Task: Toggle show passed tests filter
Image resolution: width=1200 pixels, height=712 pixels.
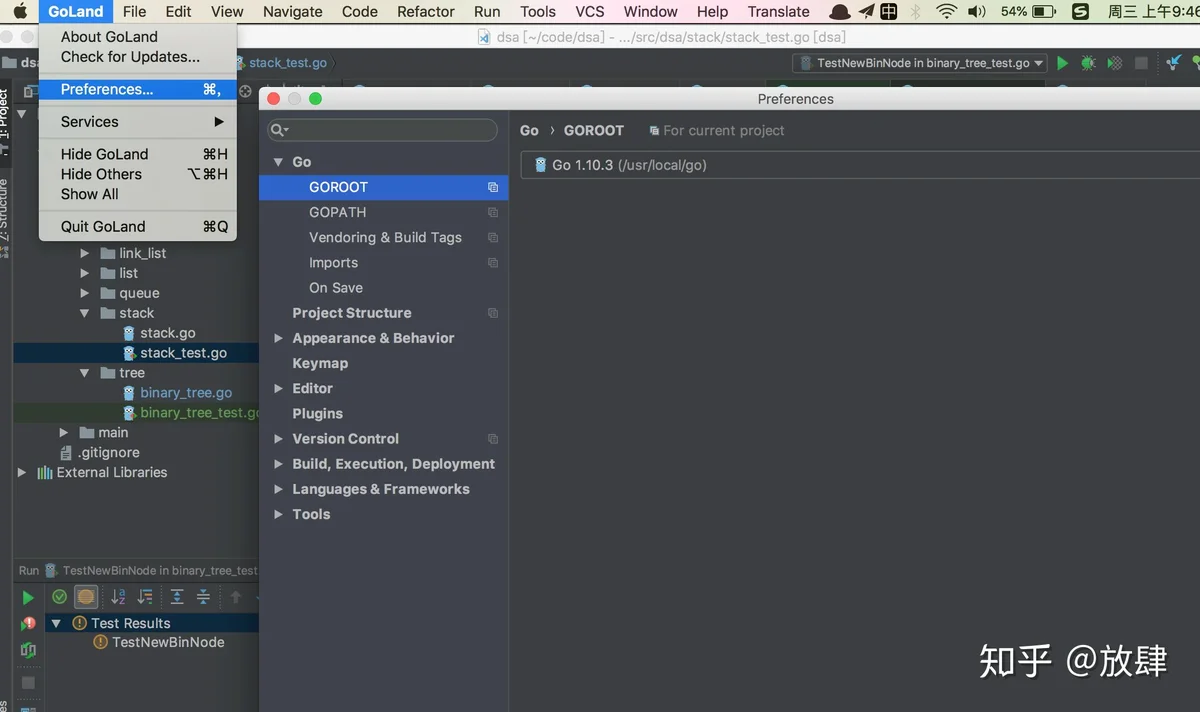Action: point(60,597)
